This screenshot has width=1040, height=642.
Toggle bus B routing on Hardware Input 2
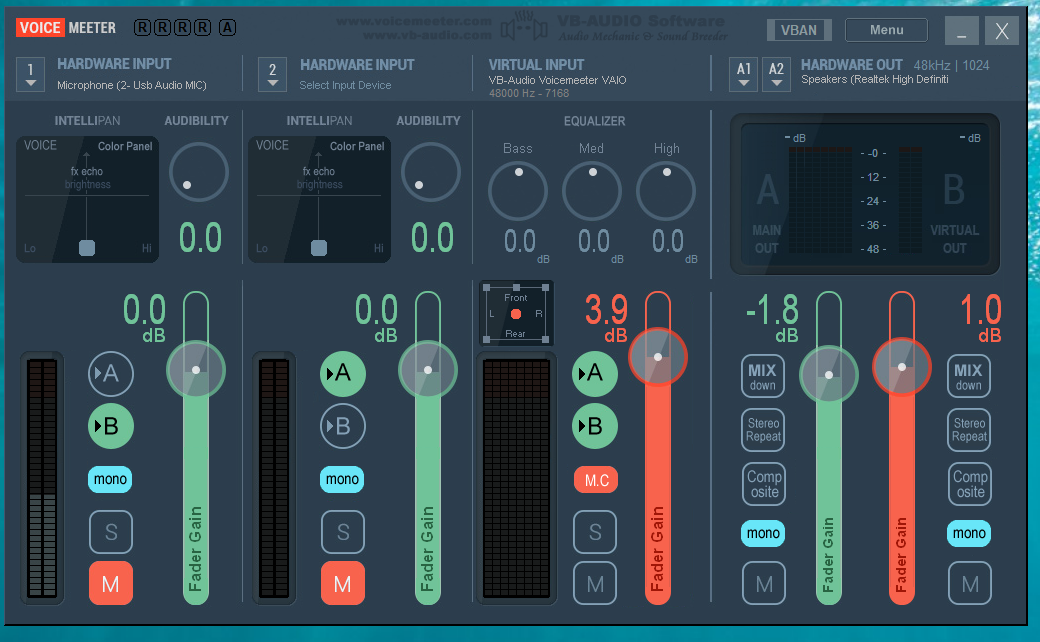tap(343, 426)
